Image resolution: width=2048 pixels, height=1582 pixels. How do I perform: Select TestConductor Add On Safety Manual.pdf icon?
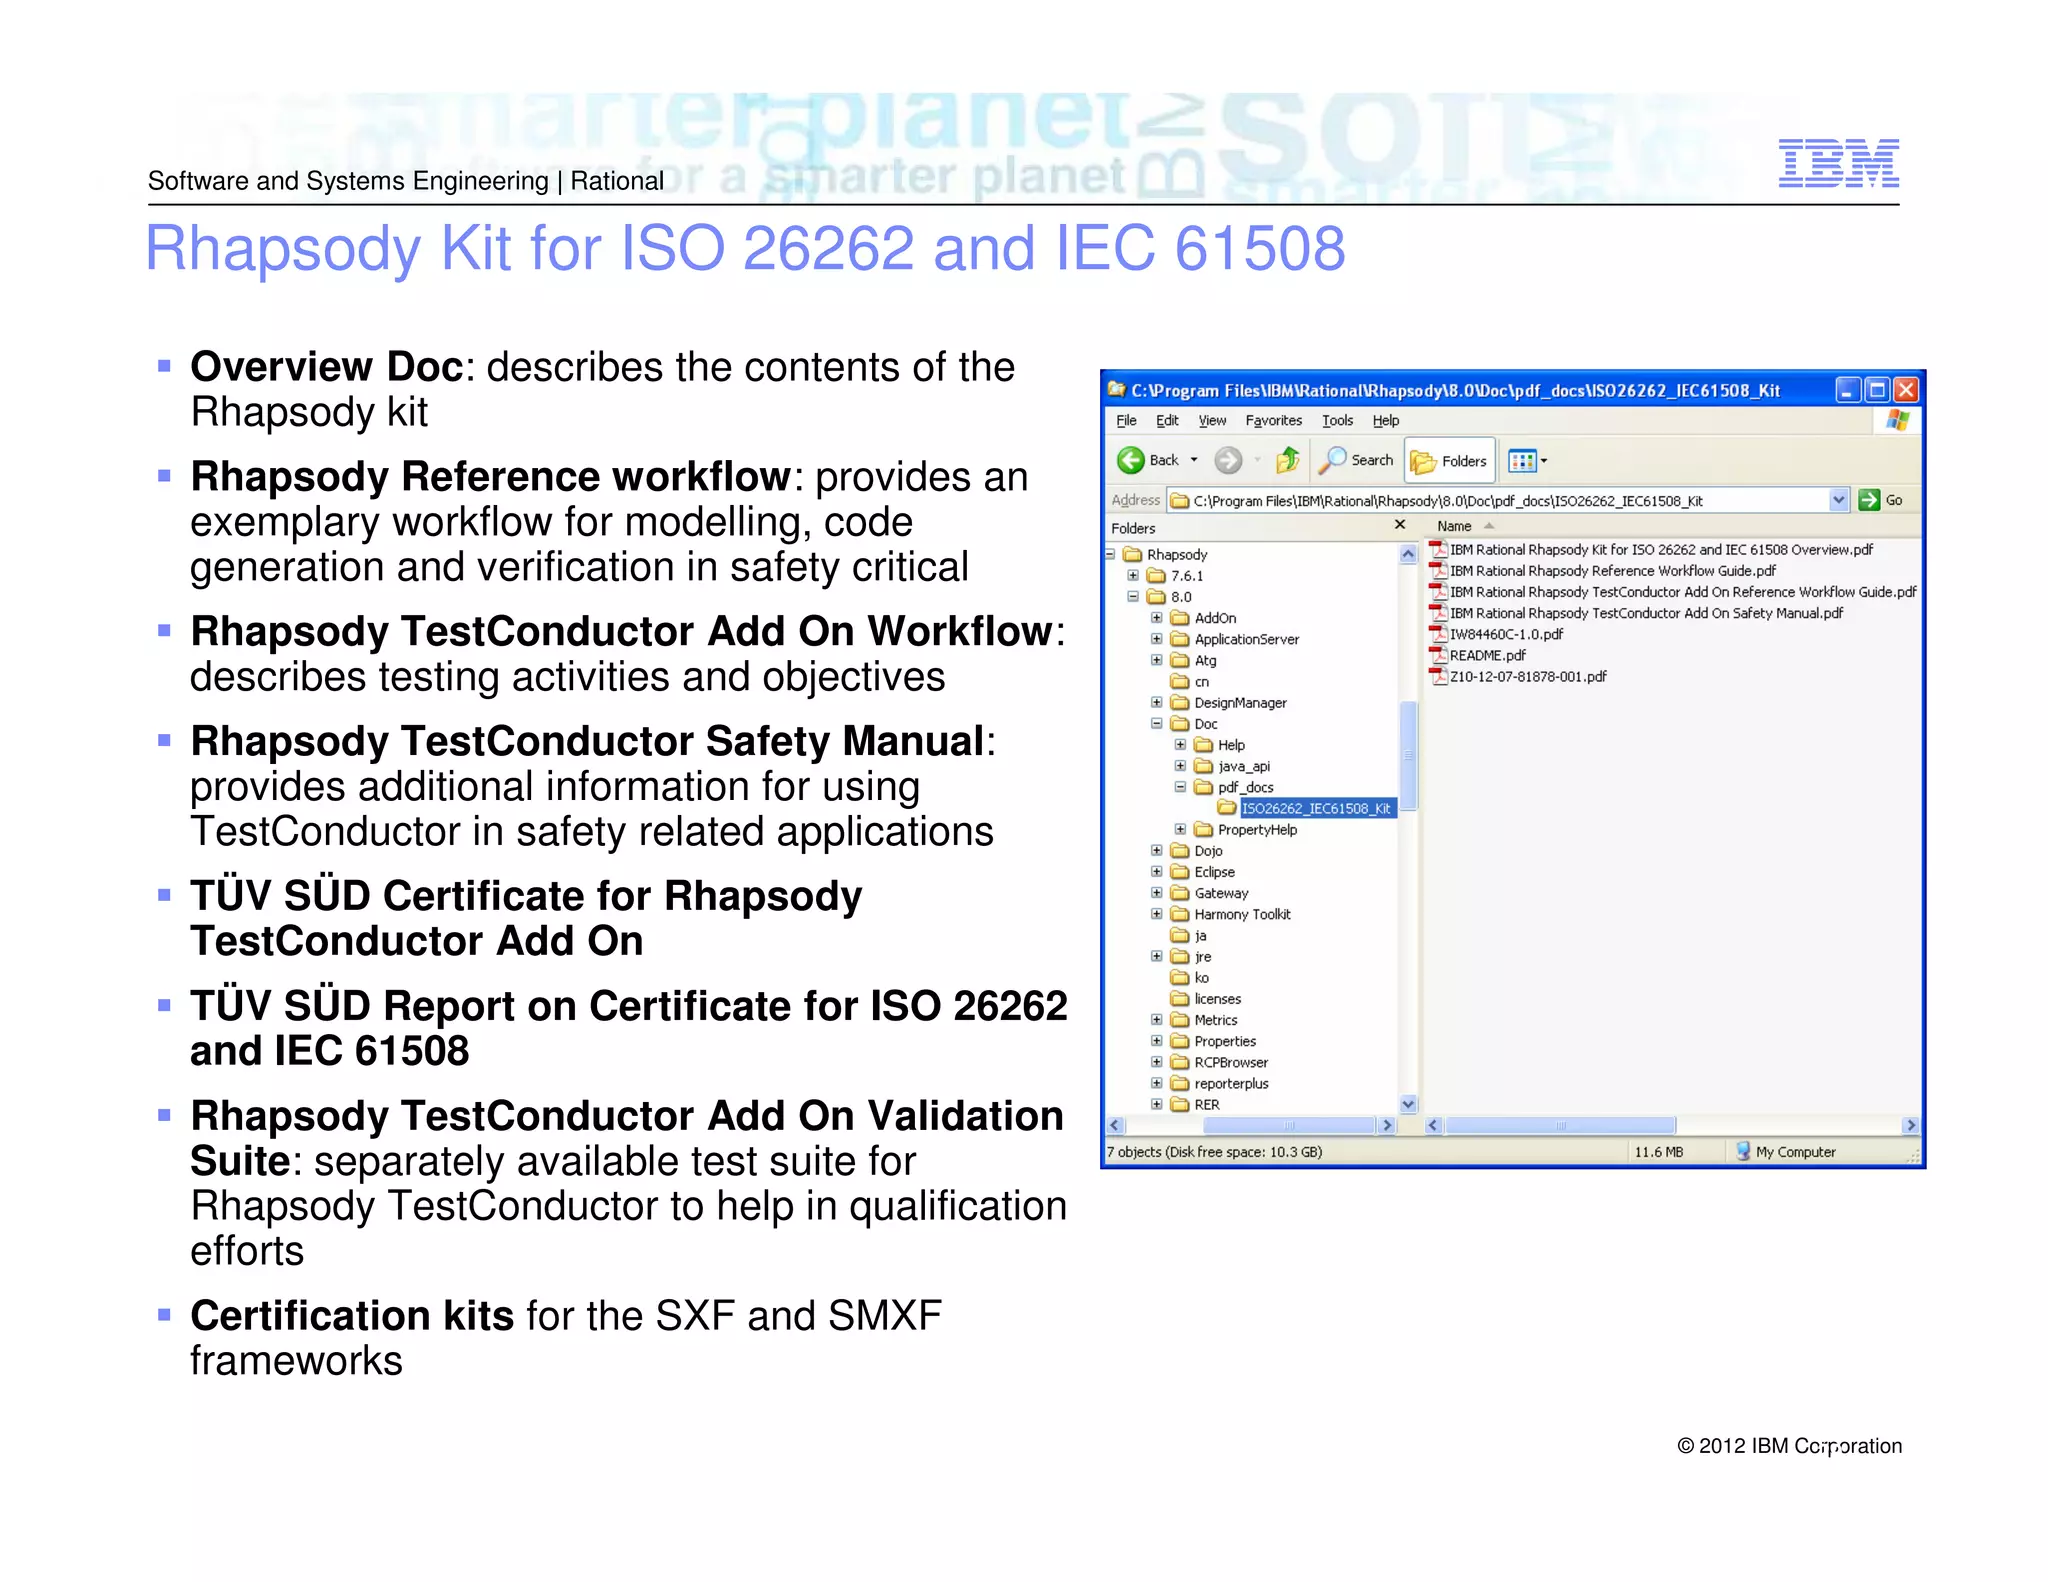(1438, 613)
